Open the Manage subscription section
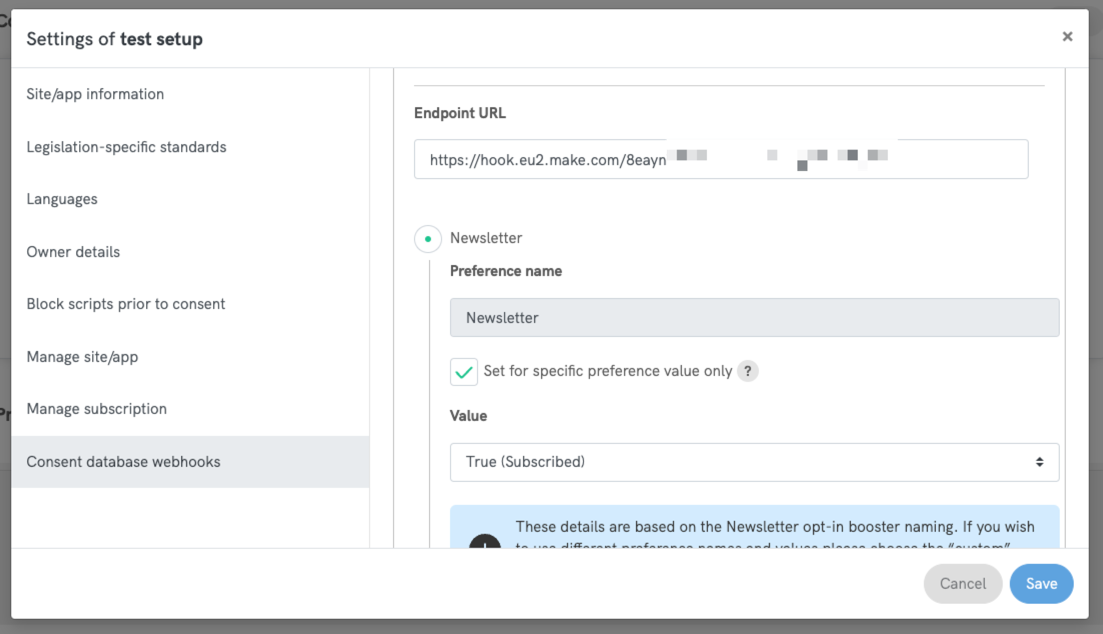 [x=96, y=409]
